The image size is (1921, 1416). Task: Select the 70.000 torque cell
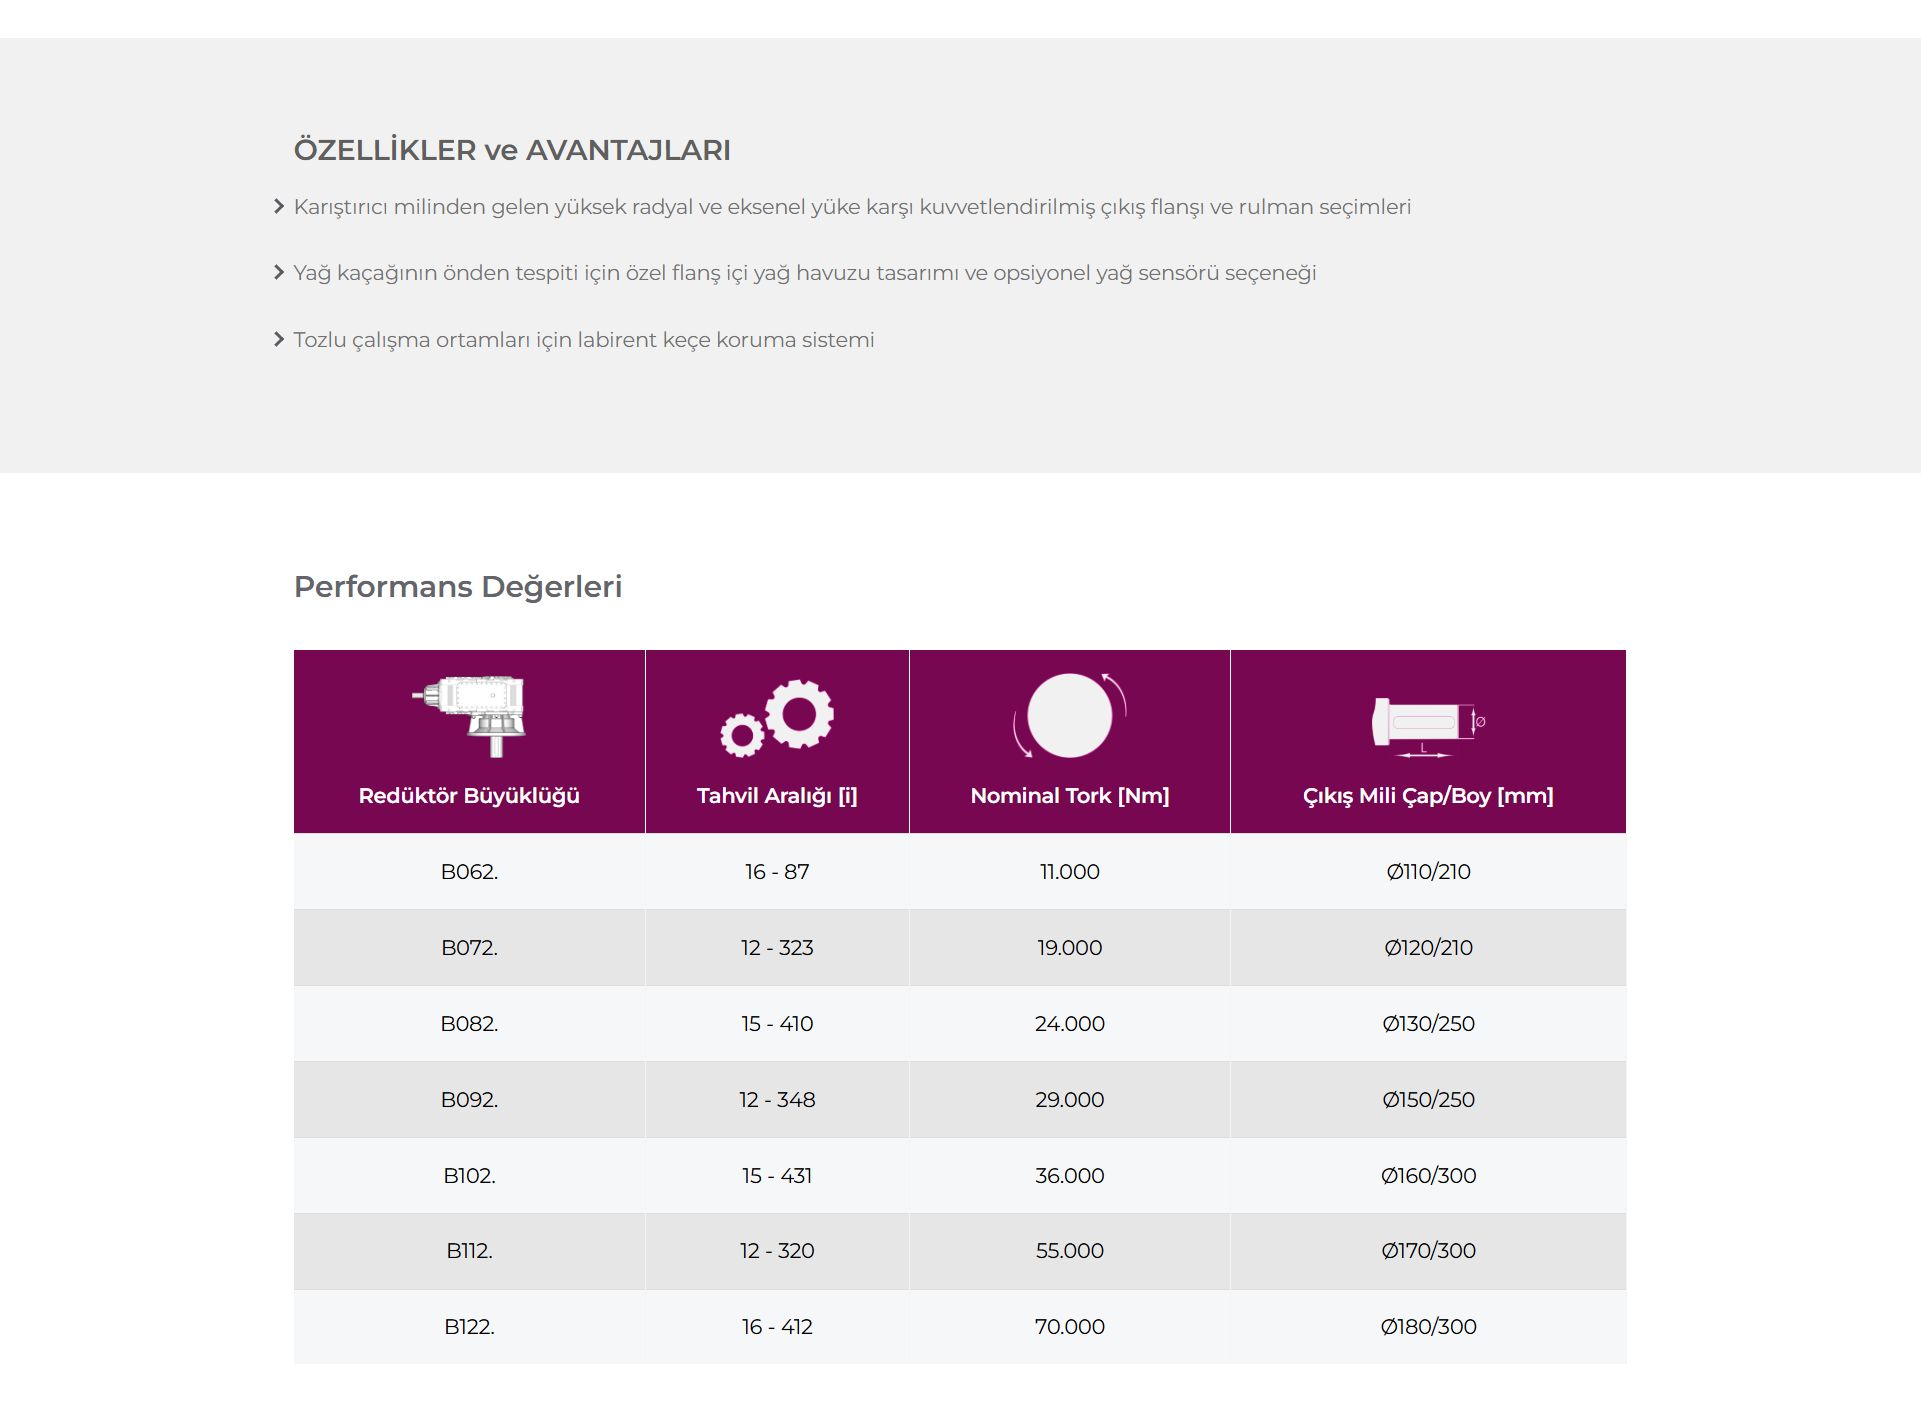coord(1070,1327)
